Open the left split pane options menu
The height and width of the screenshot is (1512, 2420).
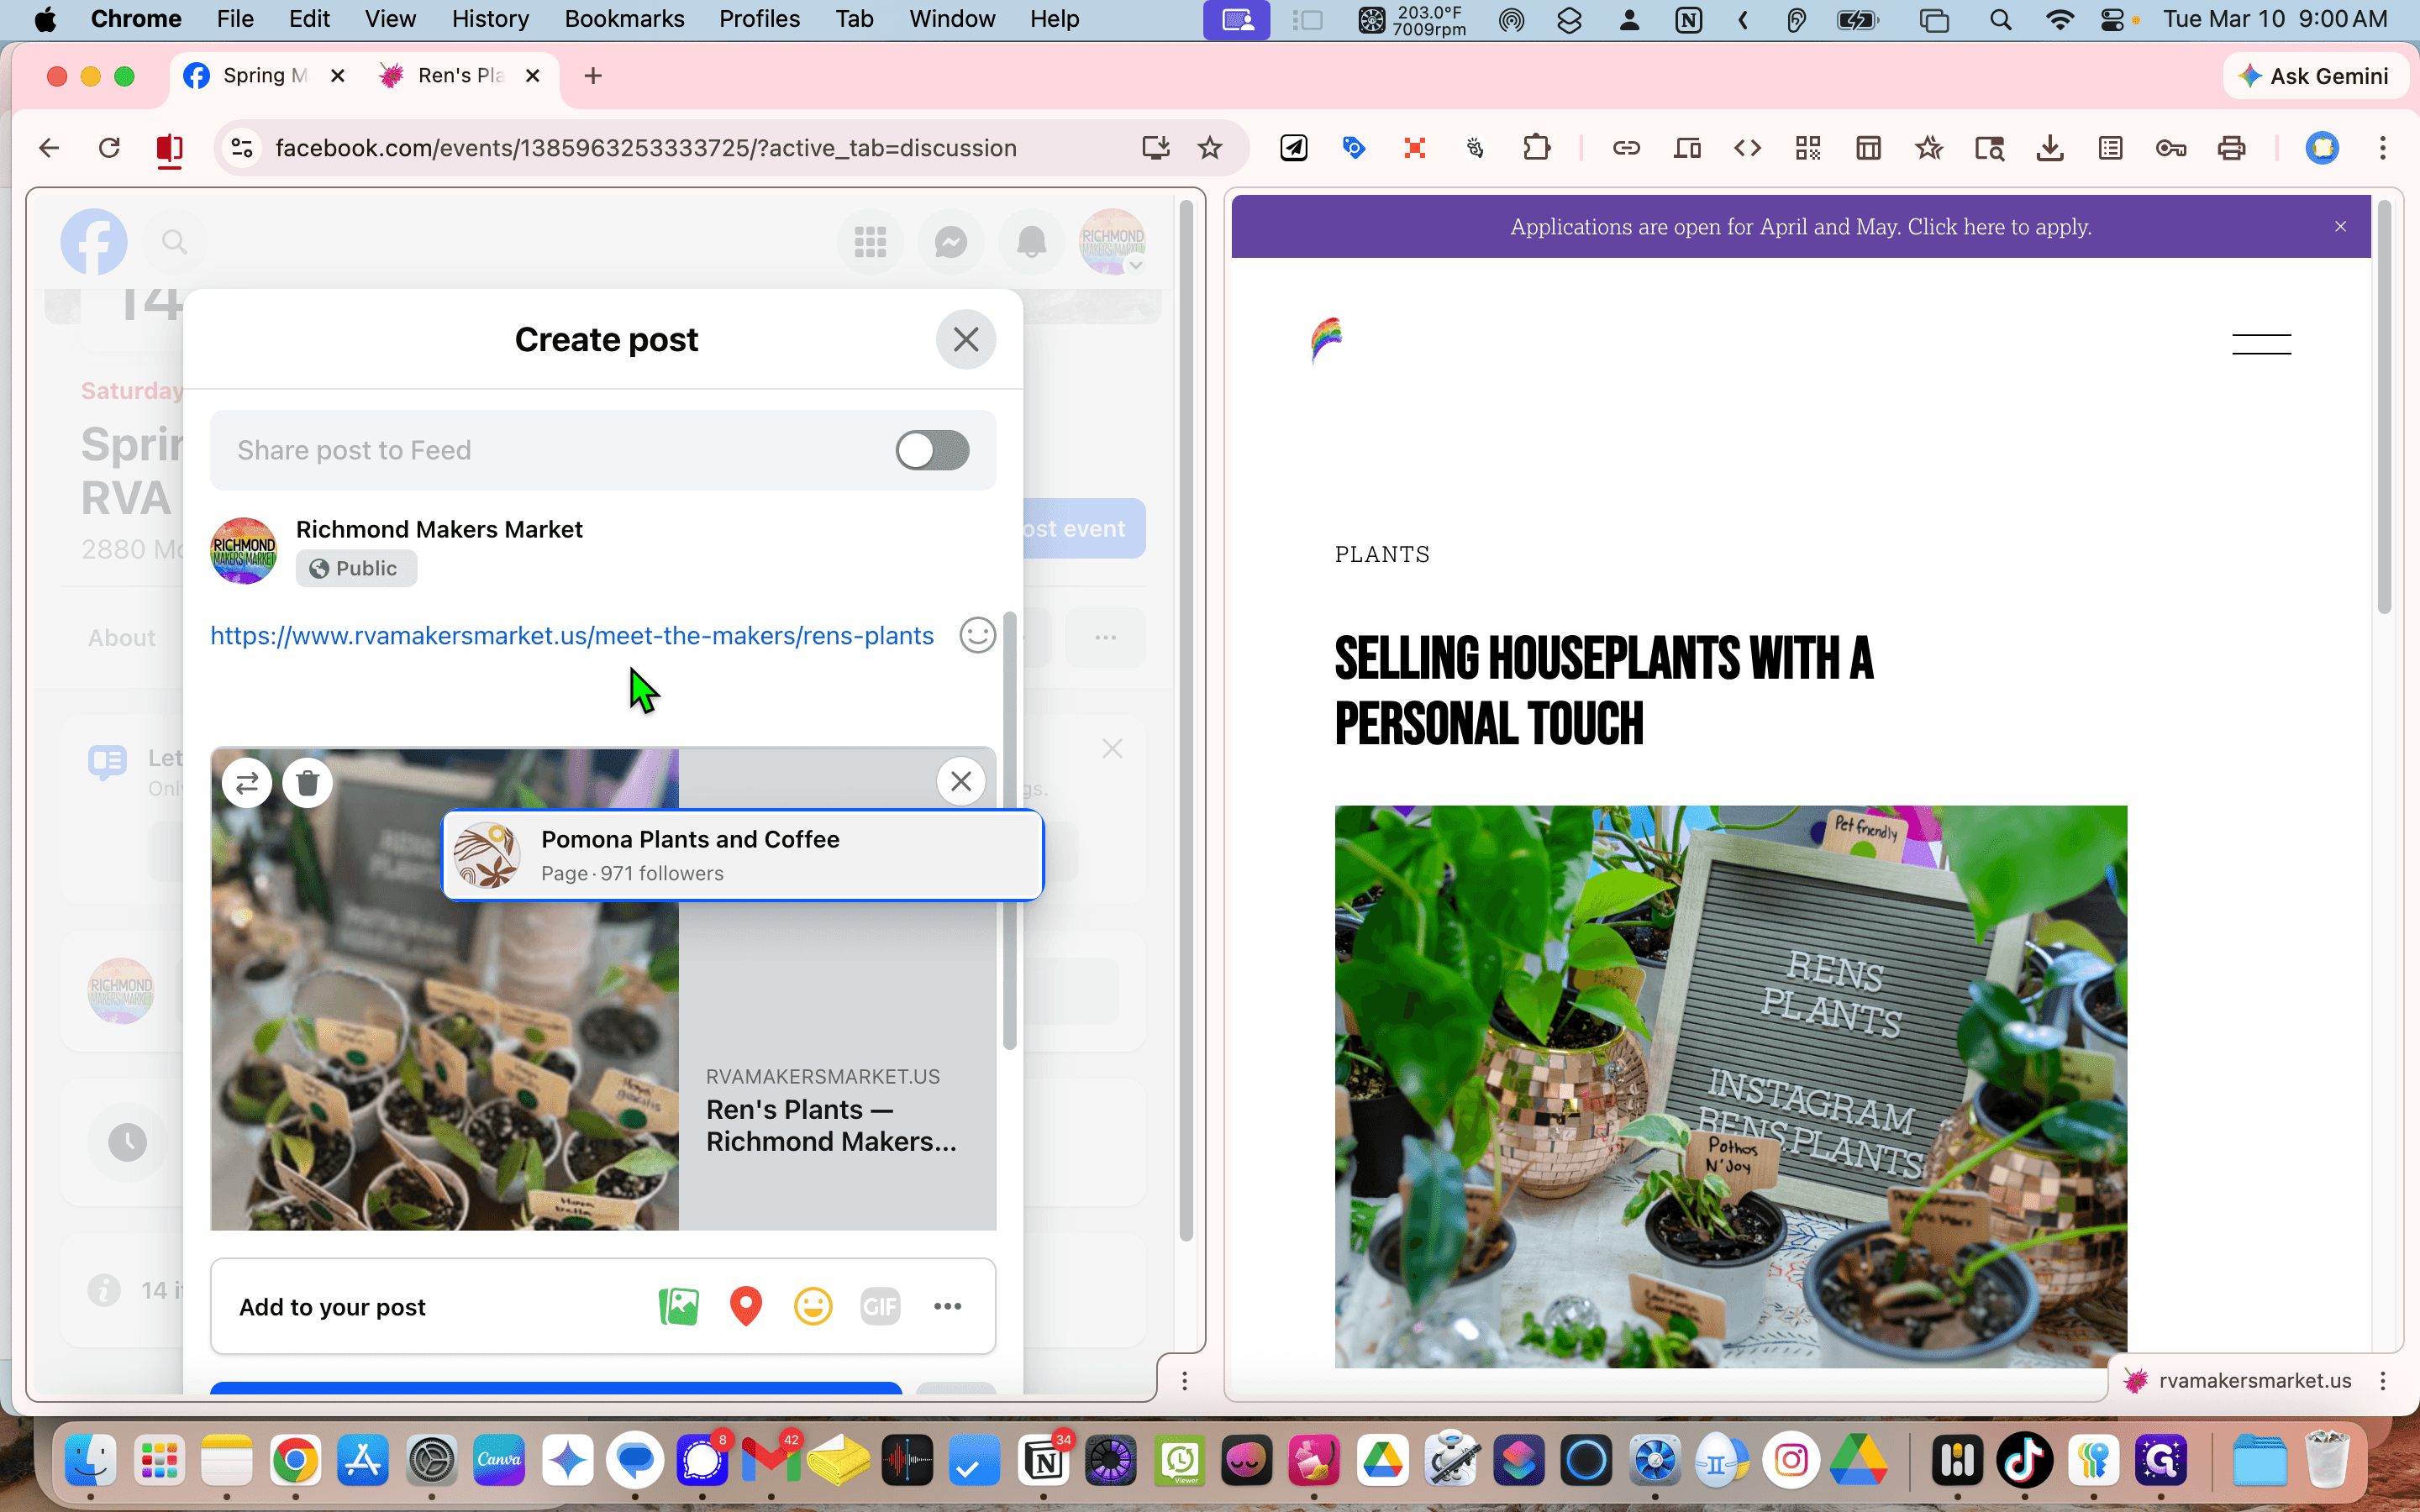pyautogui.click(x=1184, y=1381)
